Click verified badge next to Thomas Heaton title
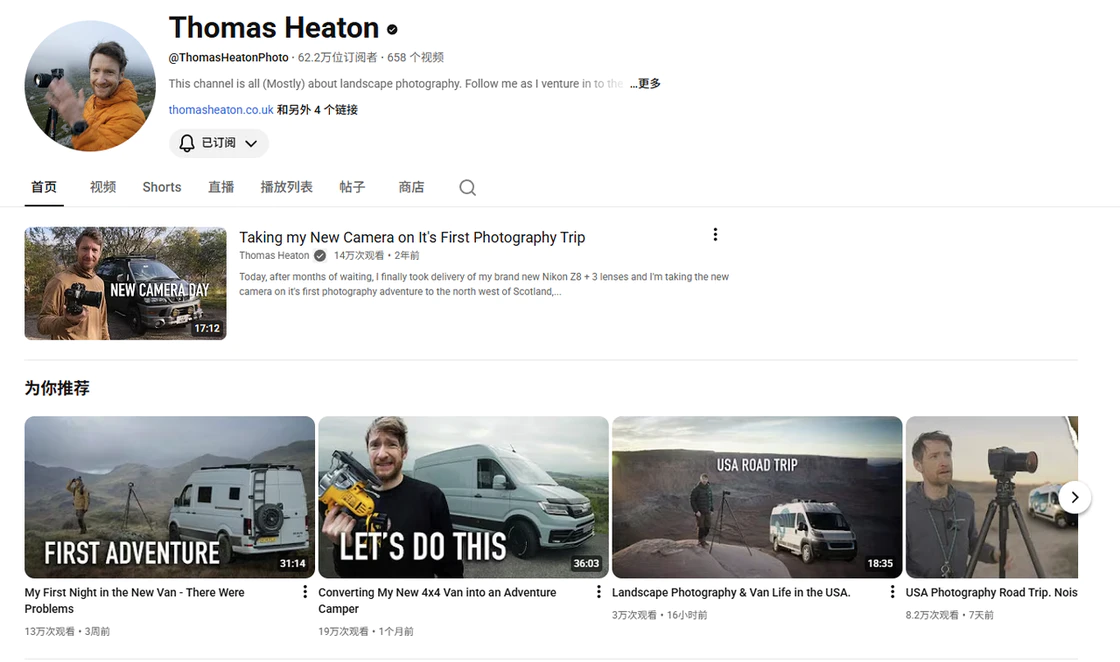This screenshot has width=1120, height=662. pyautogui.click(x=392, y=29)
